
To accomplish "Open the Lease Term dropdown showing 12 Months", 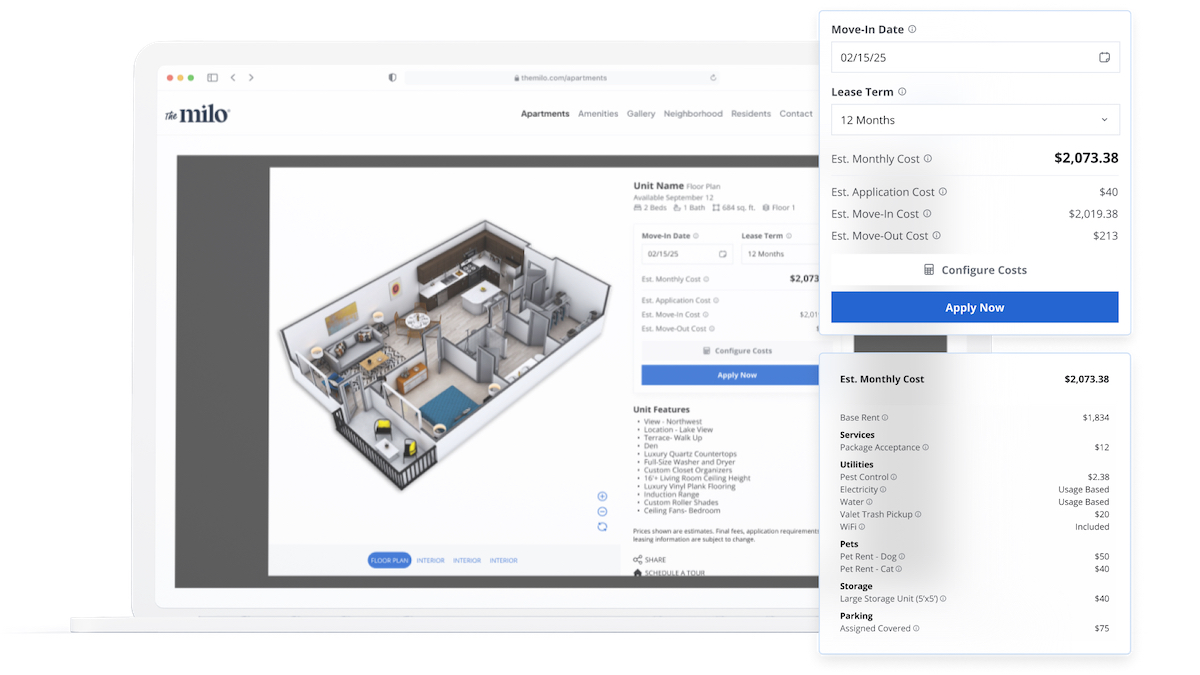I will pos(975,119).
